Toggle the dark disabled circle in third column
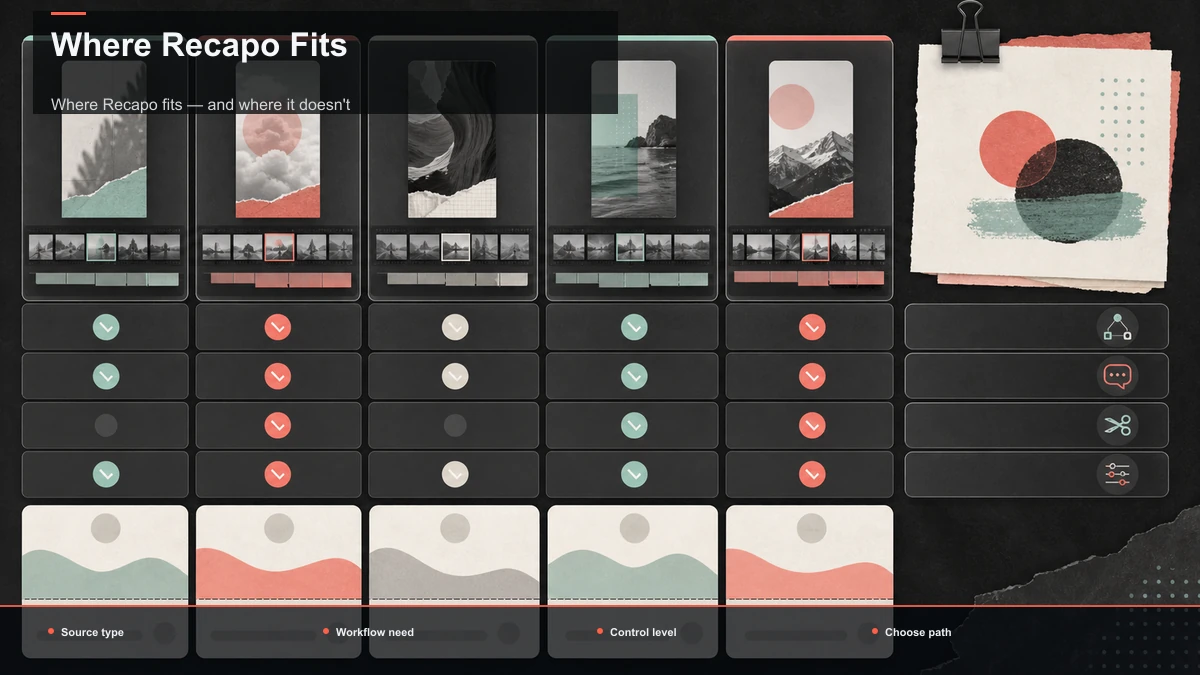 pyautogui.click(x=455, y=425)
